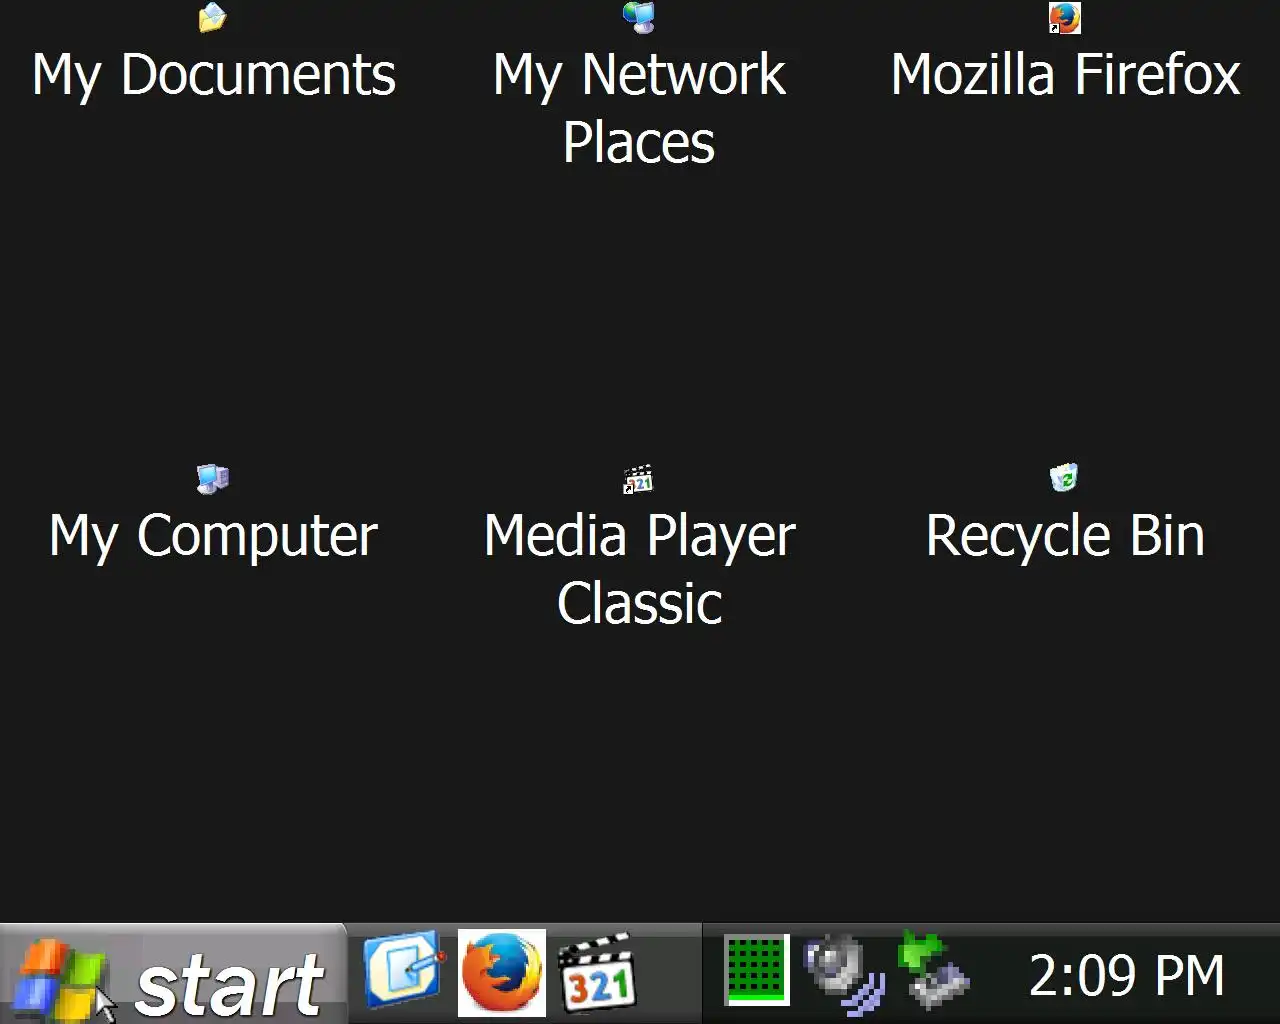Select the Media Player Classic desktop shortcut
Screen dimensions: 1280x1024
click(639, 478)
